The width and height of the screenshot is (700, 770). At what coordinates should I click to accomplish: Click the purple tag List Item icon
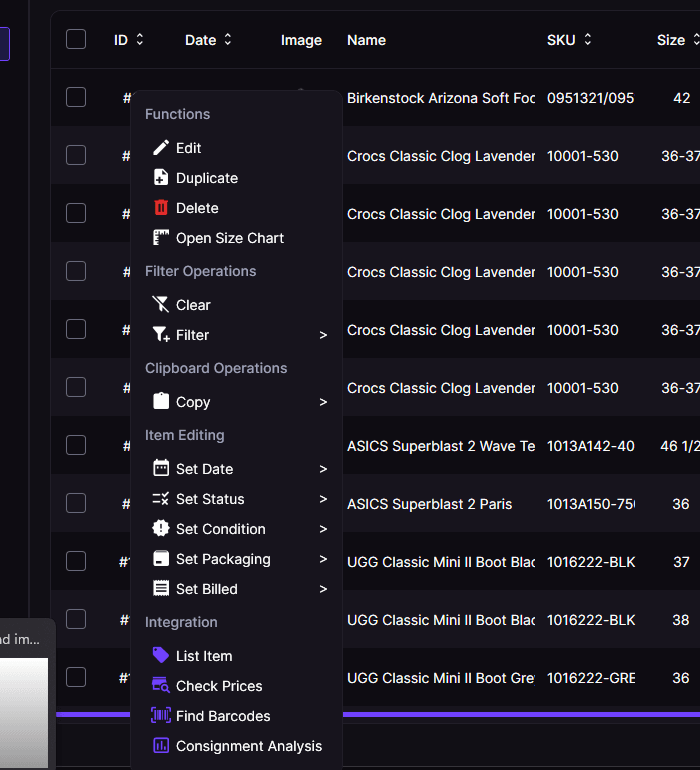coord(161,655)
